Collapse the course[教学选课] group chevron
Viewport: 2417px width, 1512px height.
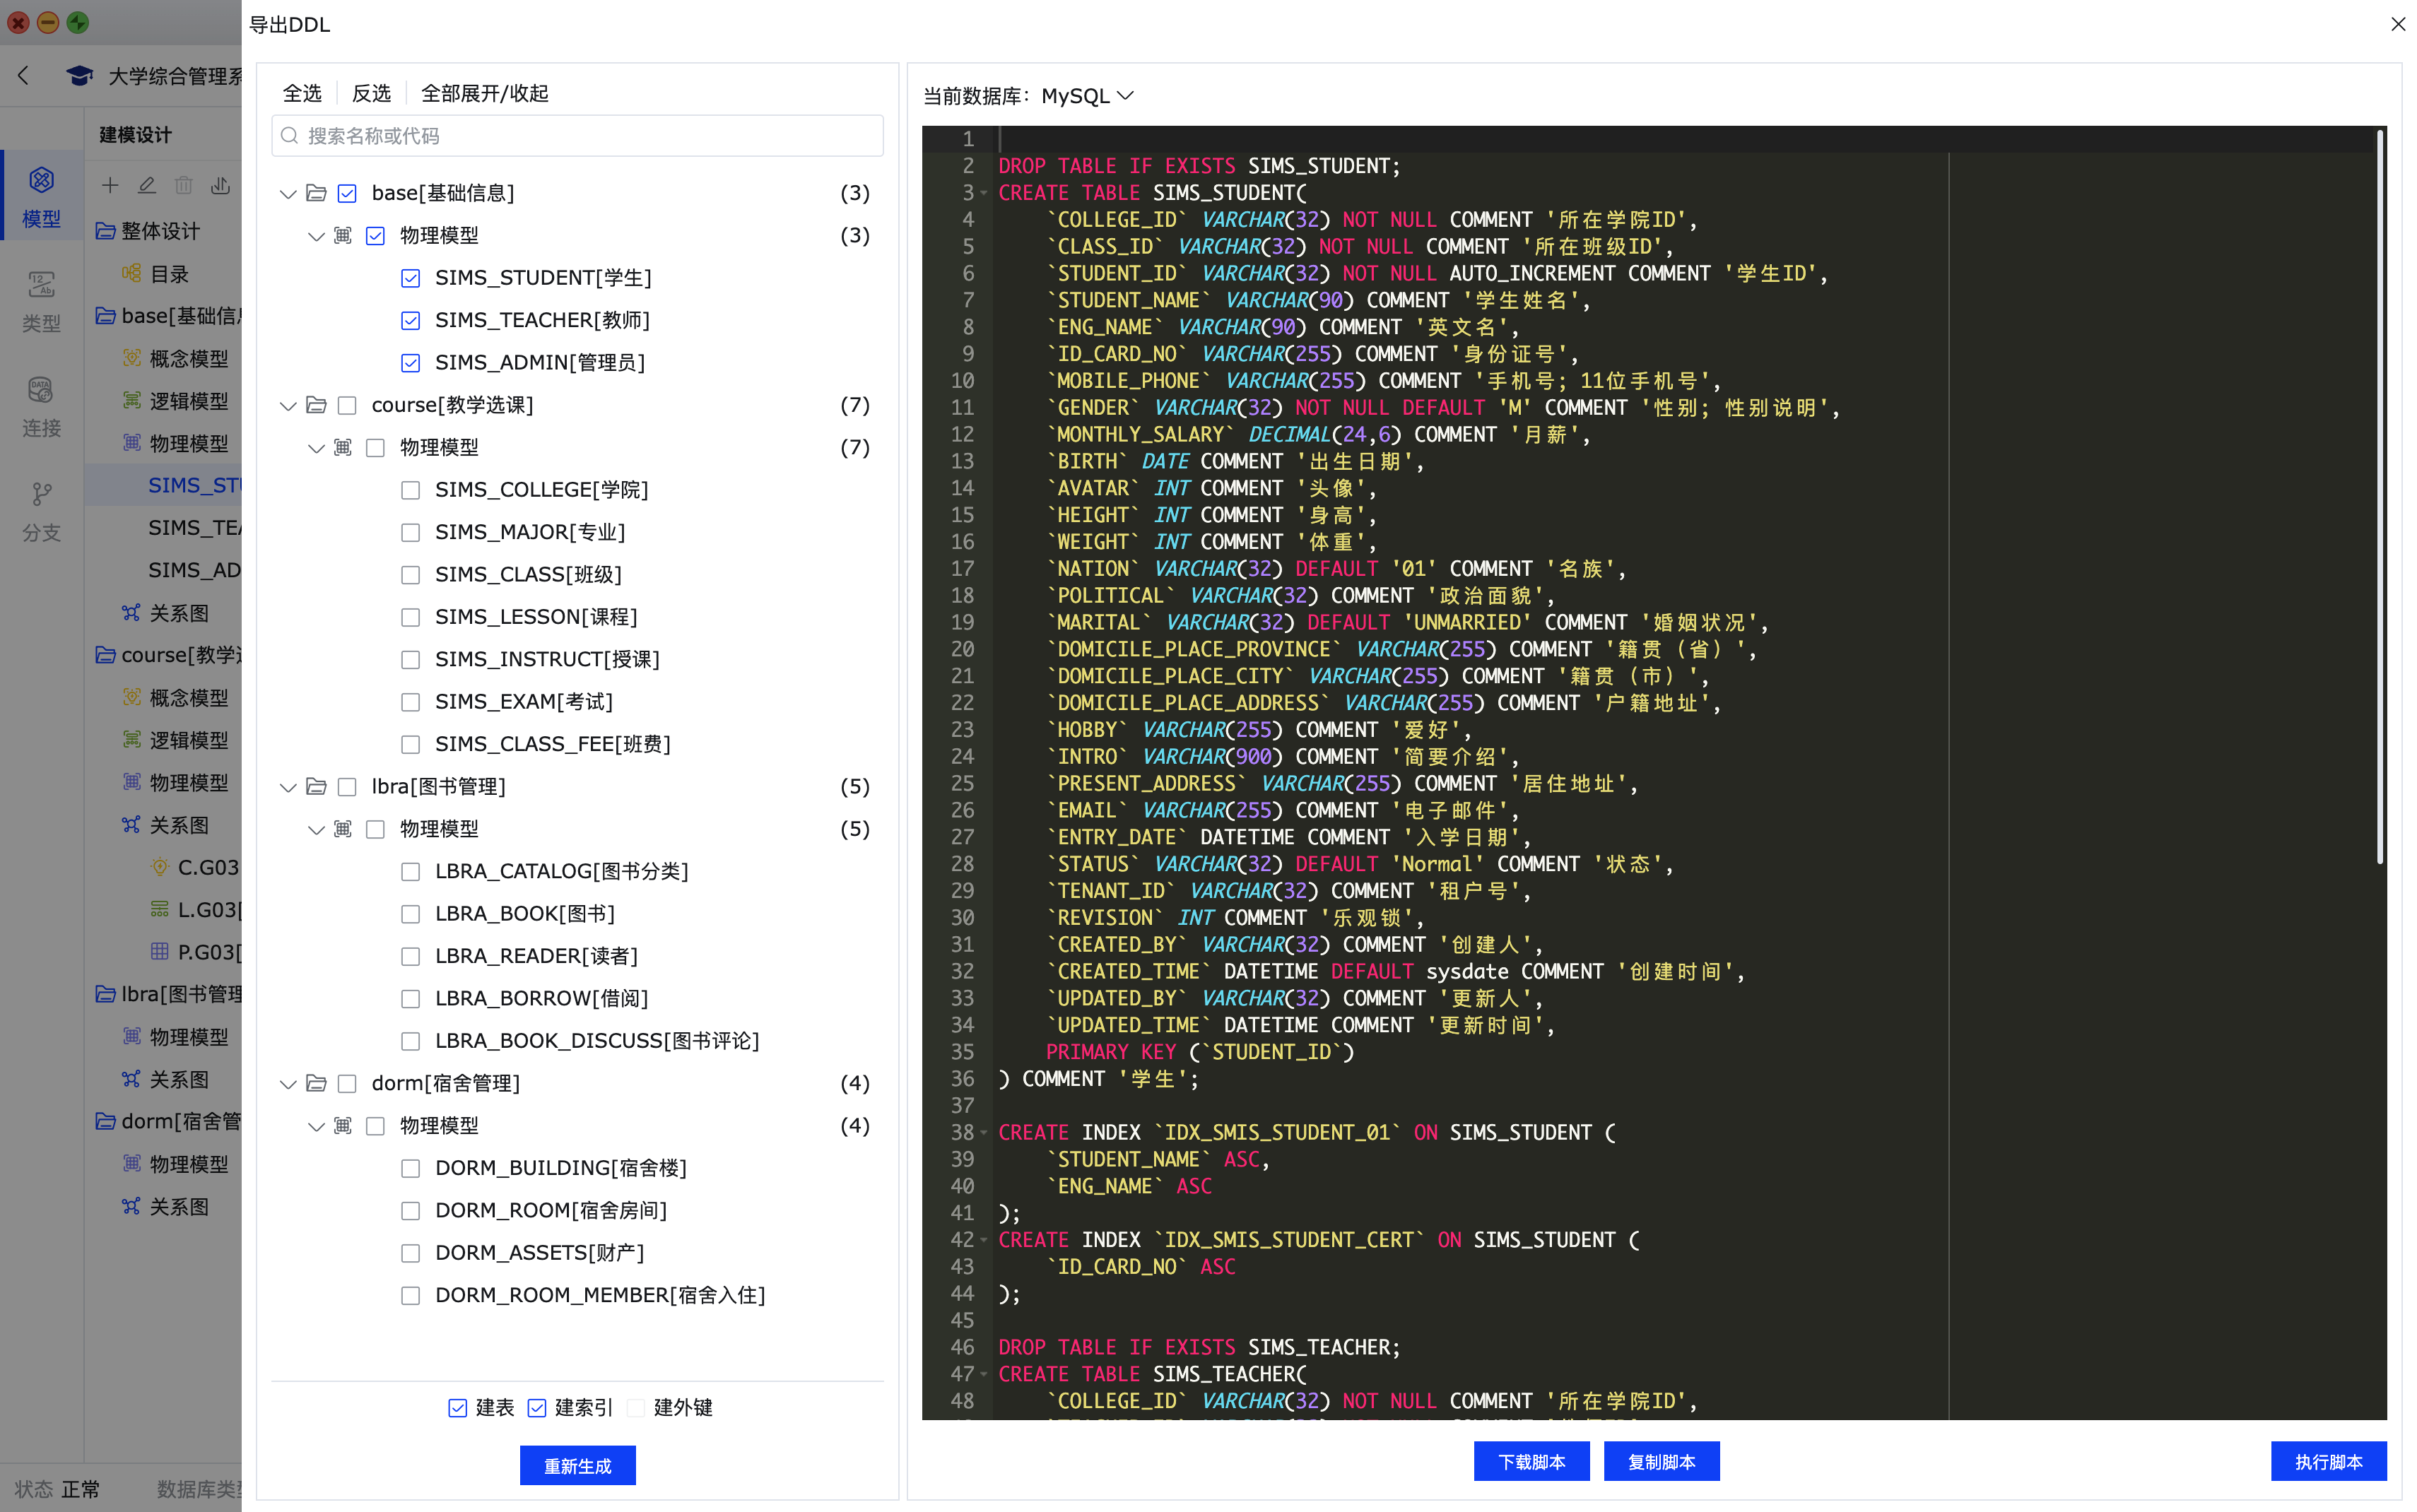coord(288,406)
